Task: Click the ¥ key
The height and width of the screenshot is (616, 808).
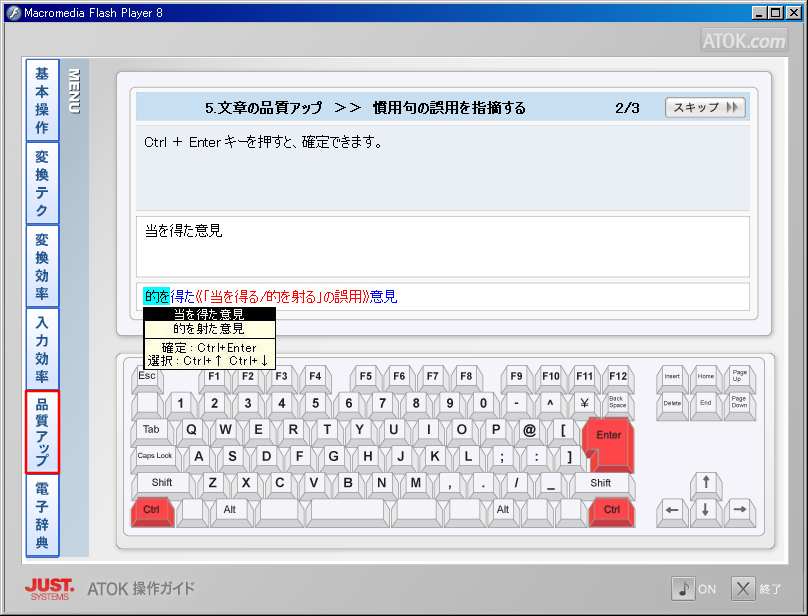Action: 584,405
